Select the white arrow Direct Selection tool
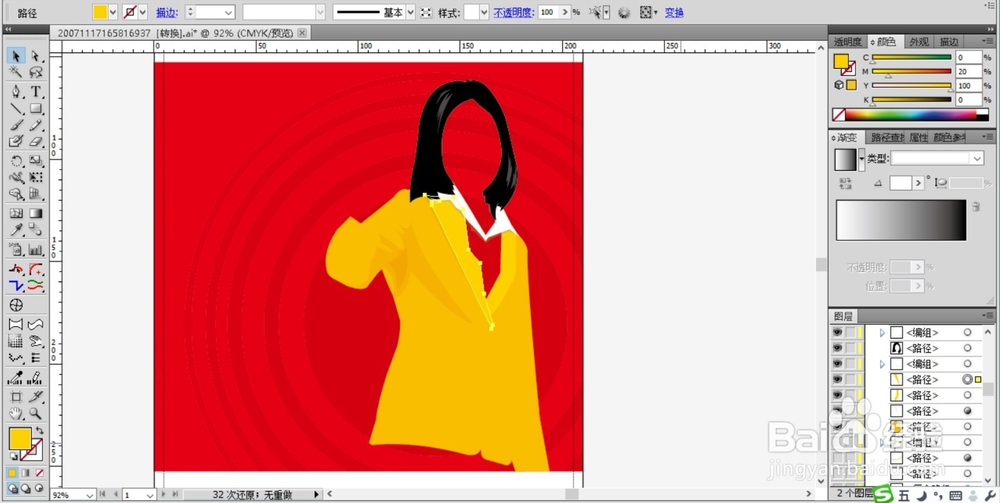Image resolution: width=1000 pixels, height=503 pixels. [x=36, y=56]
